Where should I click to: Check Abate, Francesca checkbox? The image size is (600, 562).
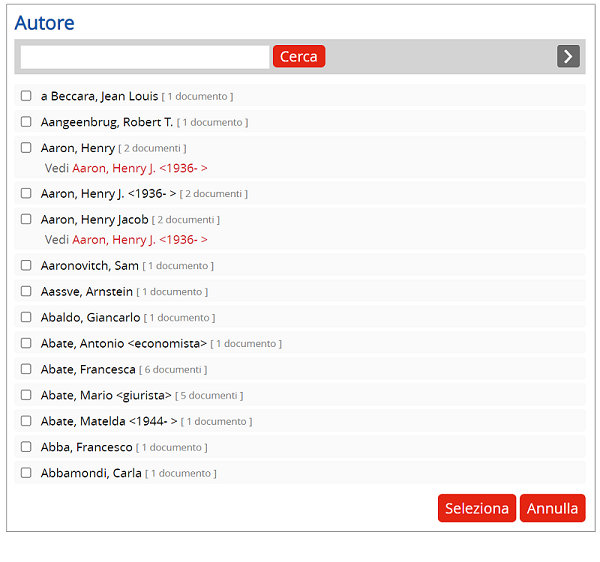[x=26, y=369]
